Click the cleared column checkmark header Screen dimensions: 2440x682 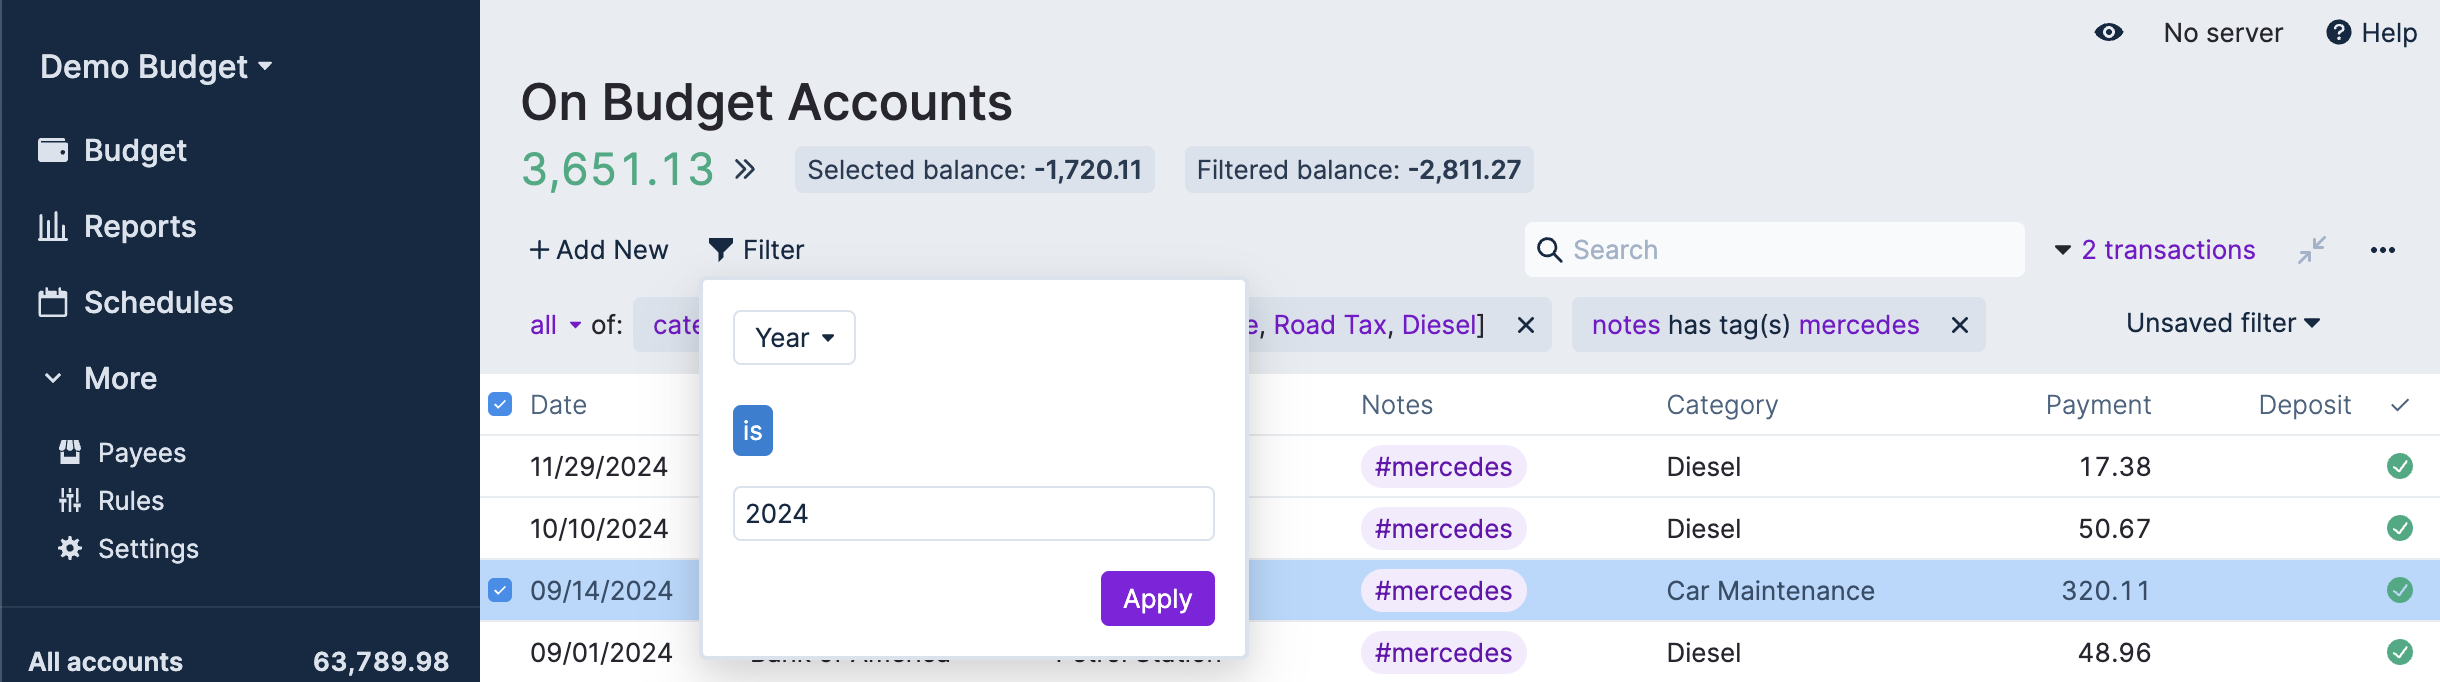point(2400,405)
